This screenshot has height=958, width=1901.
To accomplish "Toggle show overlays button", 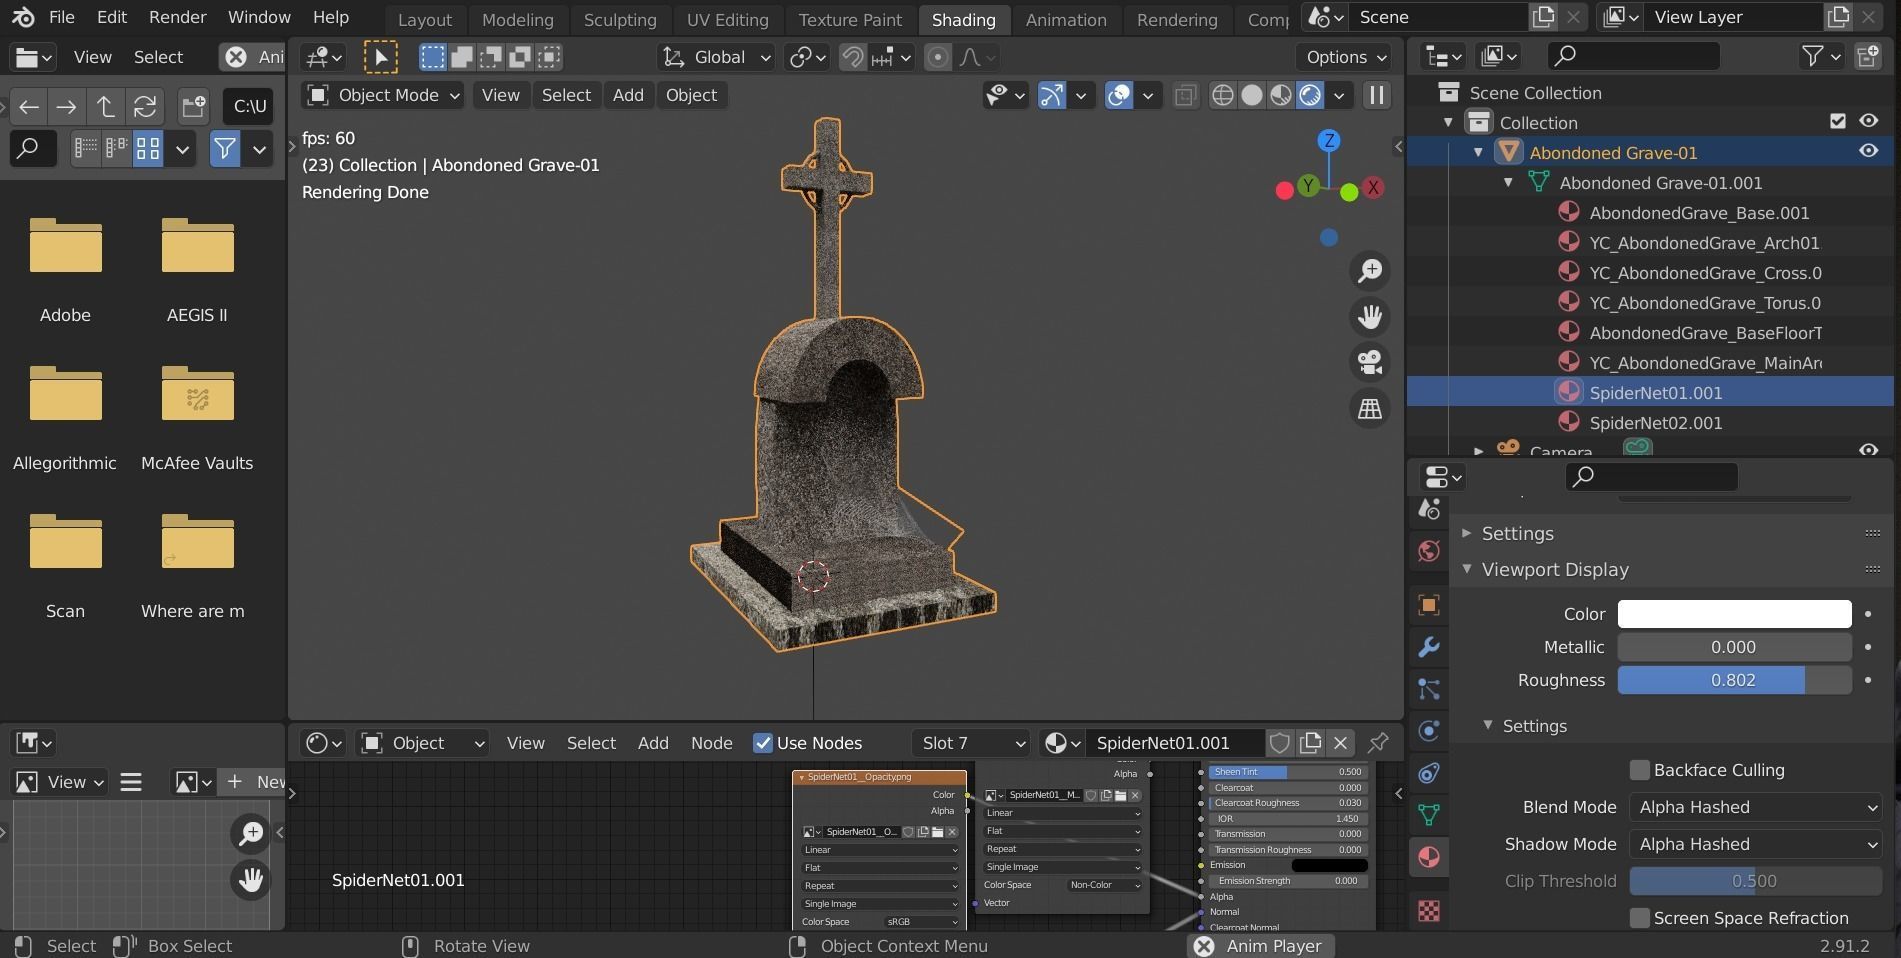I will click(x=1119, y=95).
